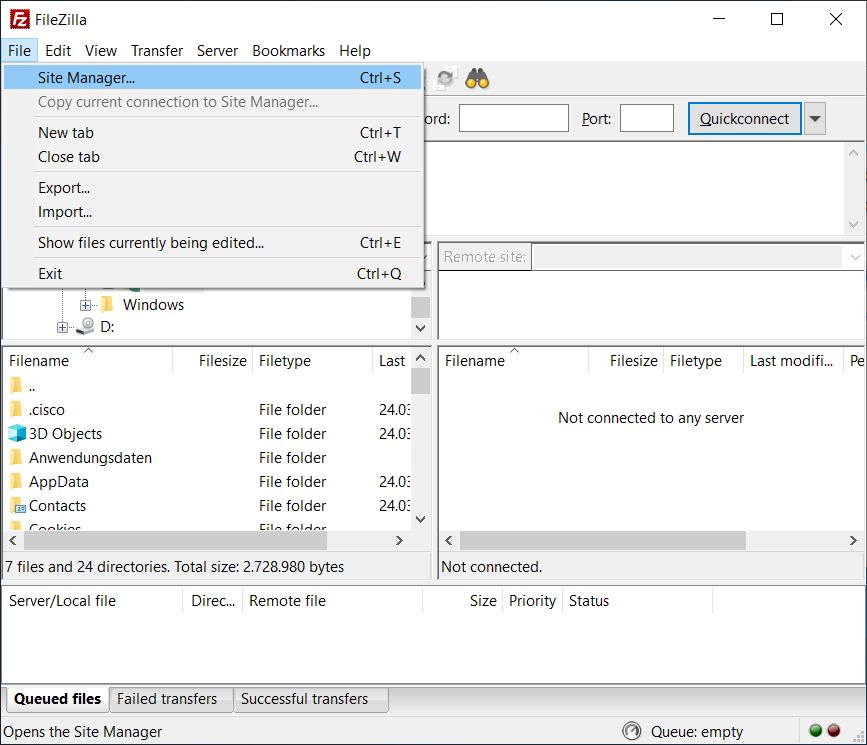
Task: Click the Contacts folder icon
Action: [x=17, y=506]
